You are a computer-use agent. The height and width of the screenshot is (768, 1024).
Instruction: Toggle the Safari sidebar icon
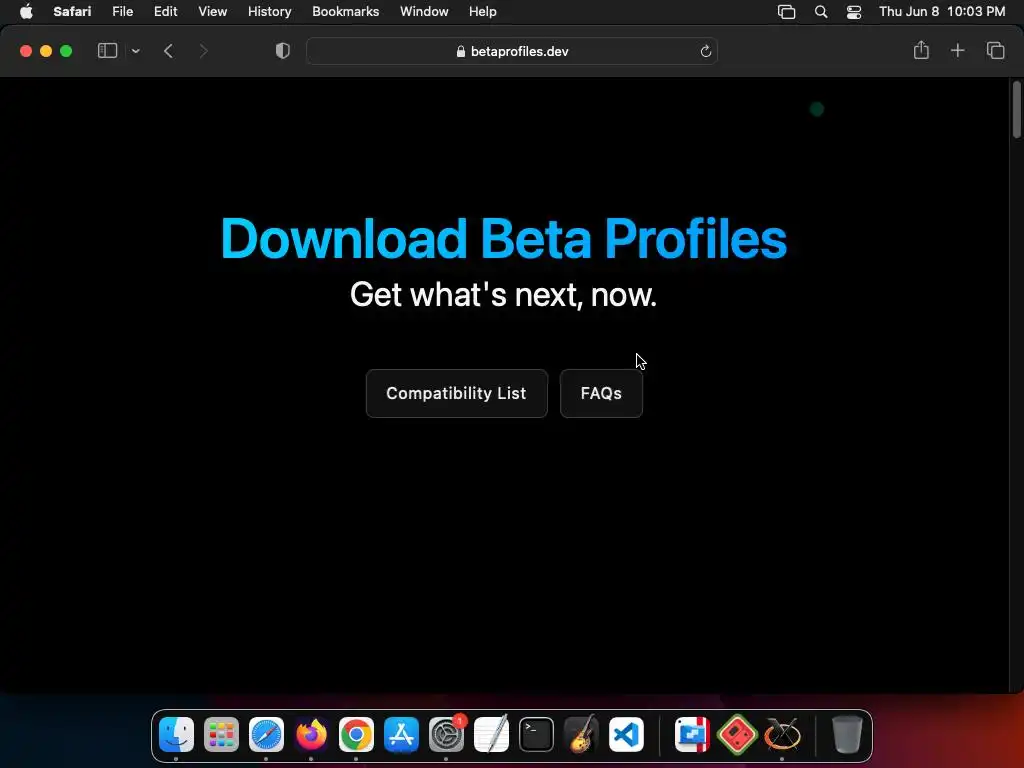(x=107, y=51)
